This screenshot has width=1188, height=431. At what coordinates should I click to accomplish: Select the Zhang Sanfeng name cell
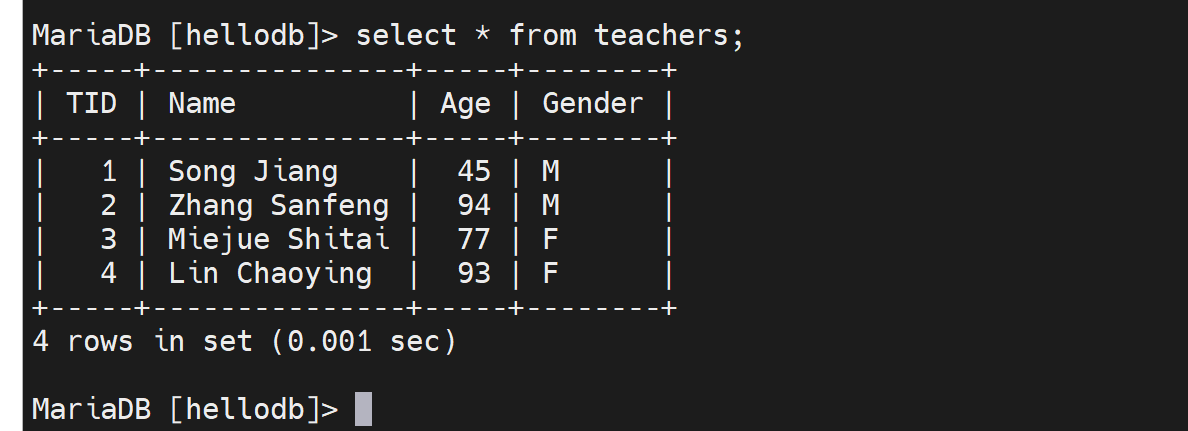click(x=278, y=205)
